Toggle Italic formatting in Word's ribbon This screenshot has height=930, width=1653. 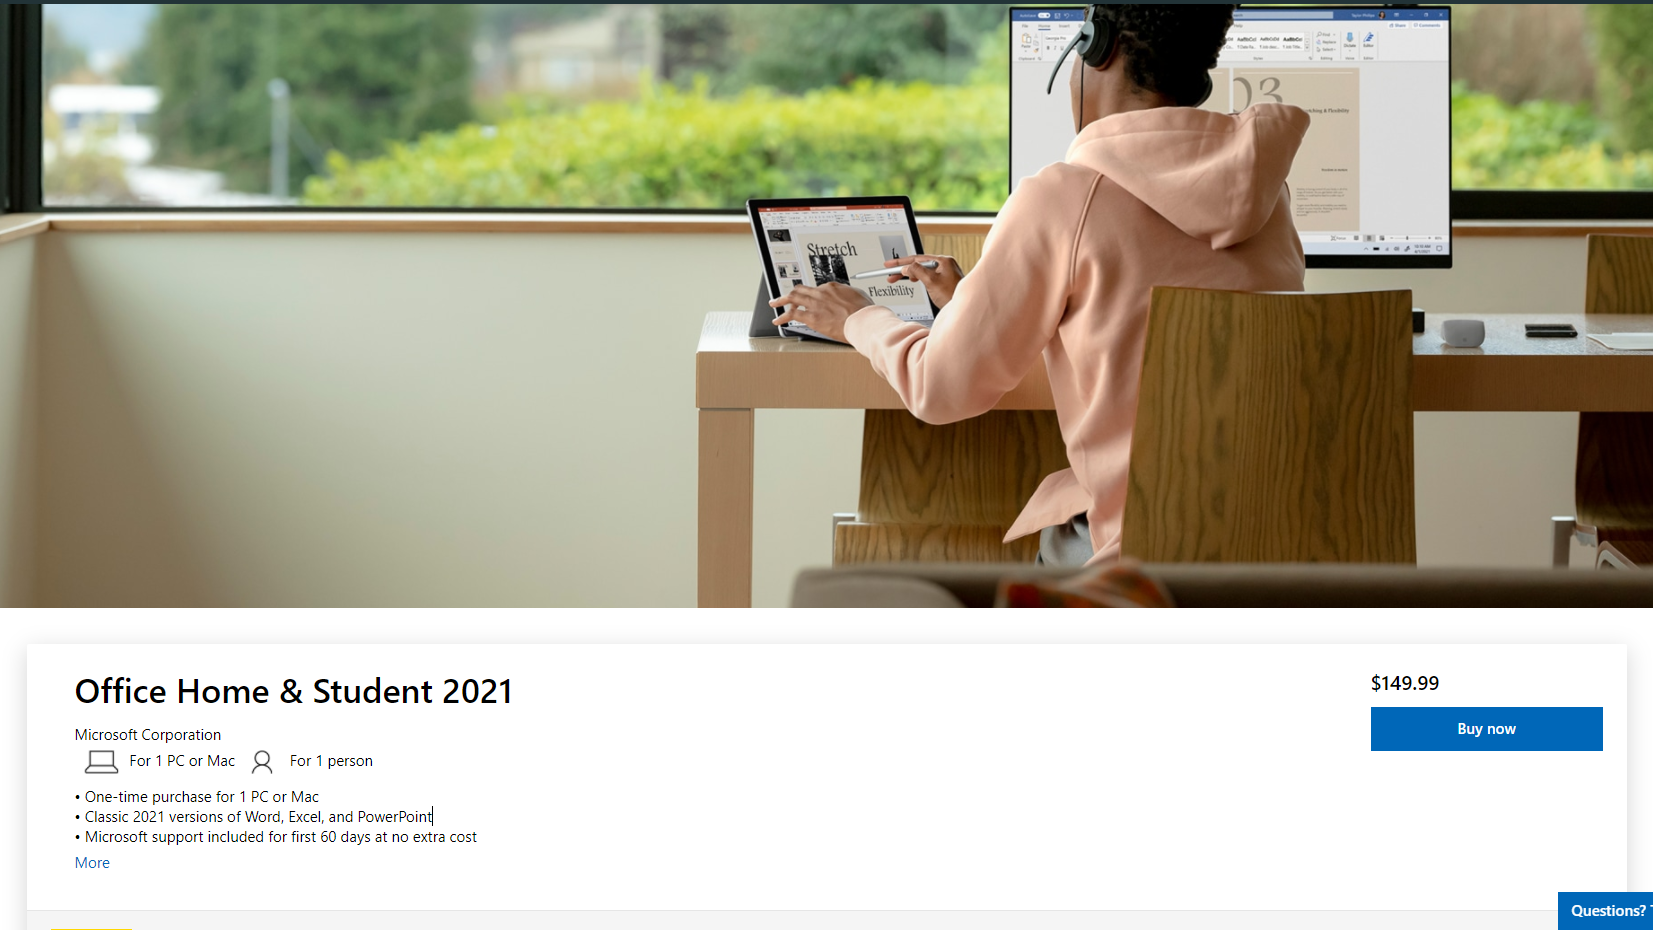pyautogui.click(x=1053, y=47)
